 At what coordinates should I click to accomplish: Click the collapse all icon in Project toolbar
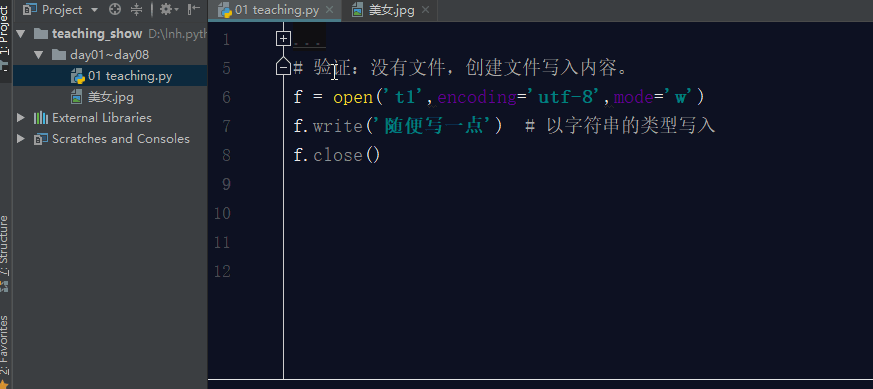point(136,9)
